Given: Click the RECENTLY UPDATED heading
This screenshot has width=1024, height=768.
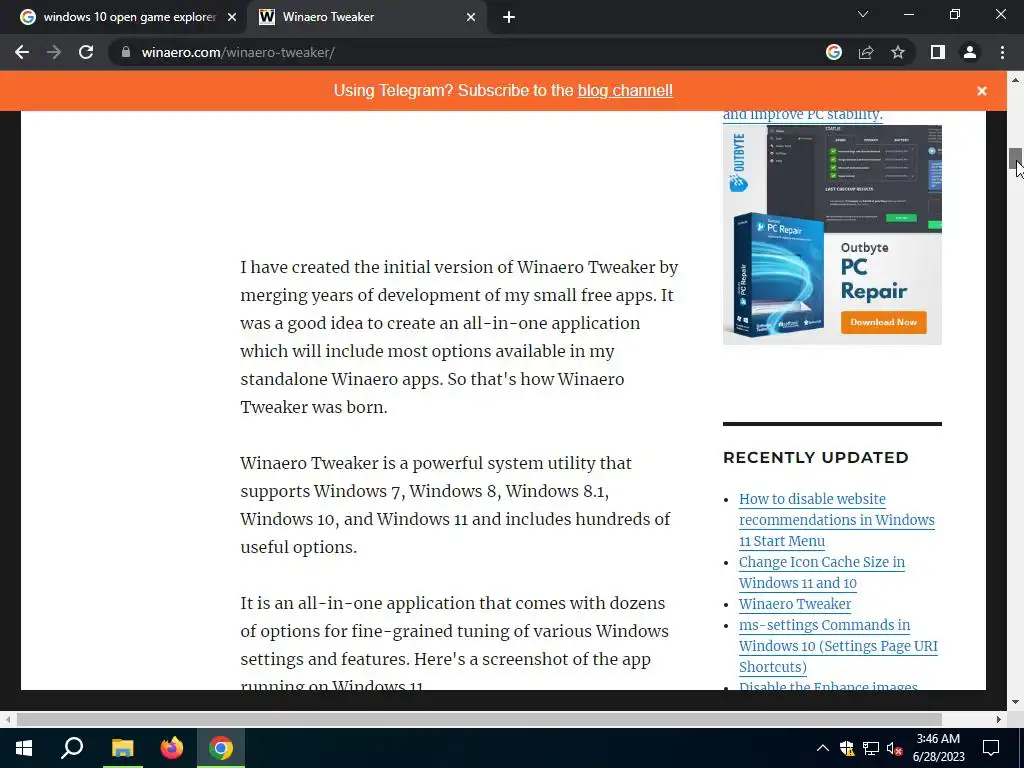Looking at the screenshot, I should pyautogui.click(x=816, y=457).
